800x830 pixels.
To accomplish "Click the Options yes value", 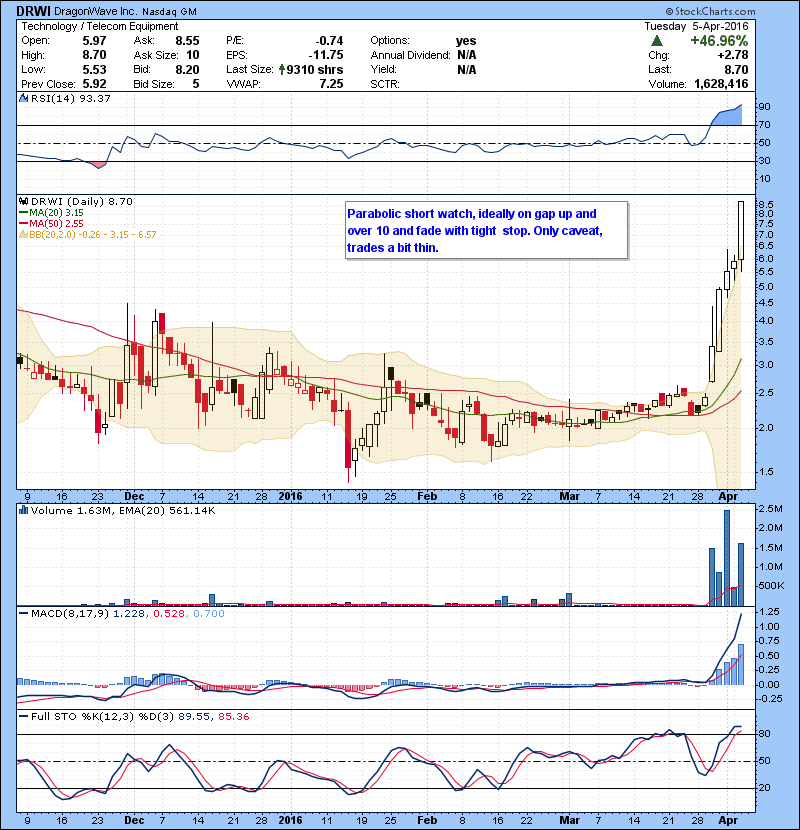I will [x=466, y=41].
